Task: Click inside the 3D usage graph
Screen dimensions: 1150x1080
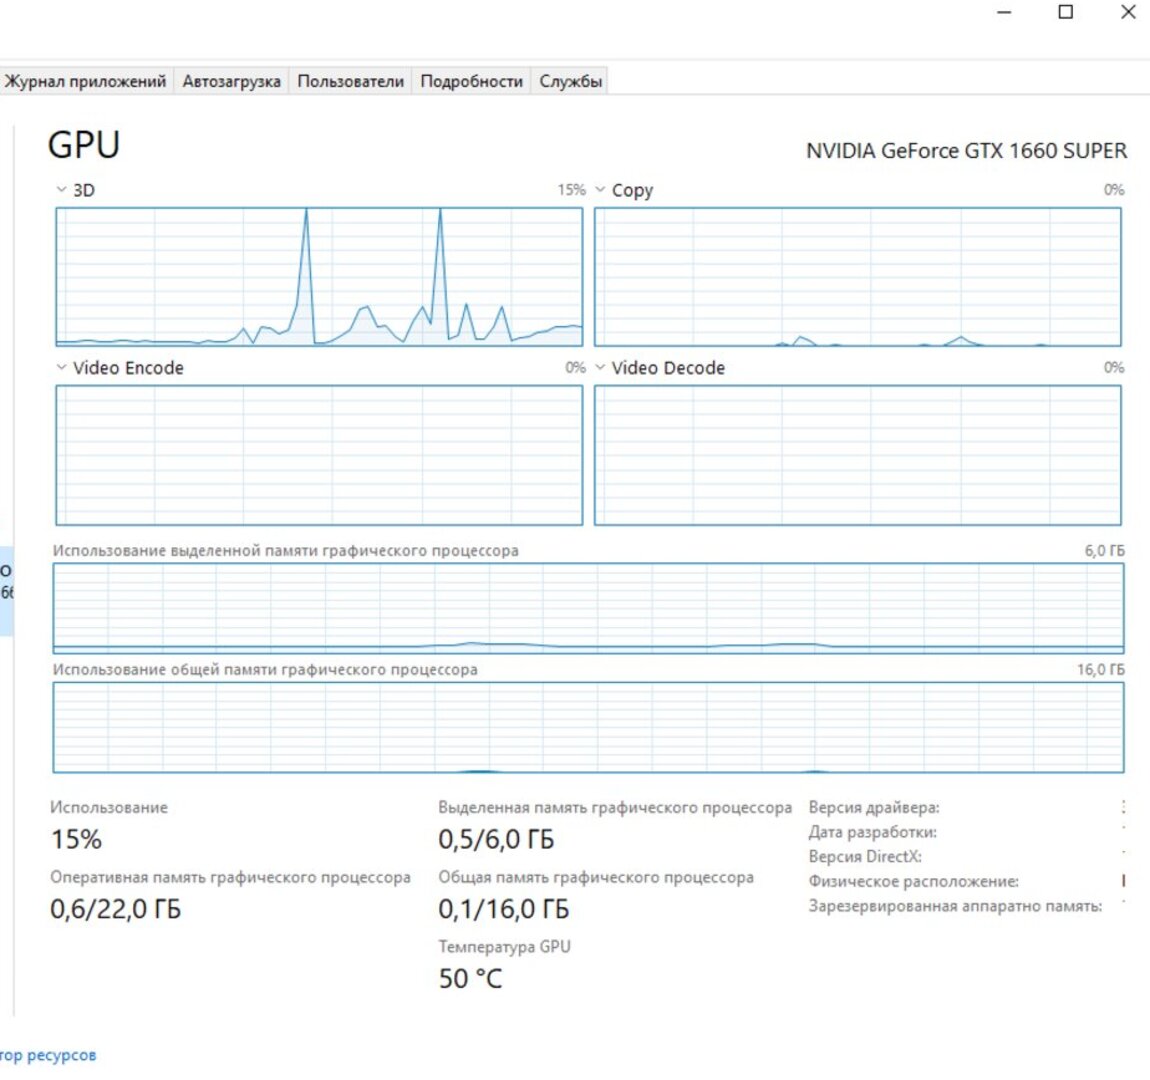Action: click(318, 277)
